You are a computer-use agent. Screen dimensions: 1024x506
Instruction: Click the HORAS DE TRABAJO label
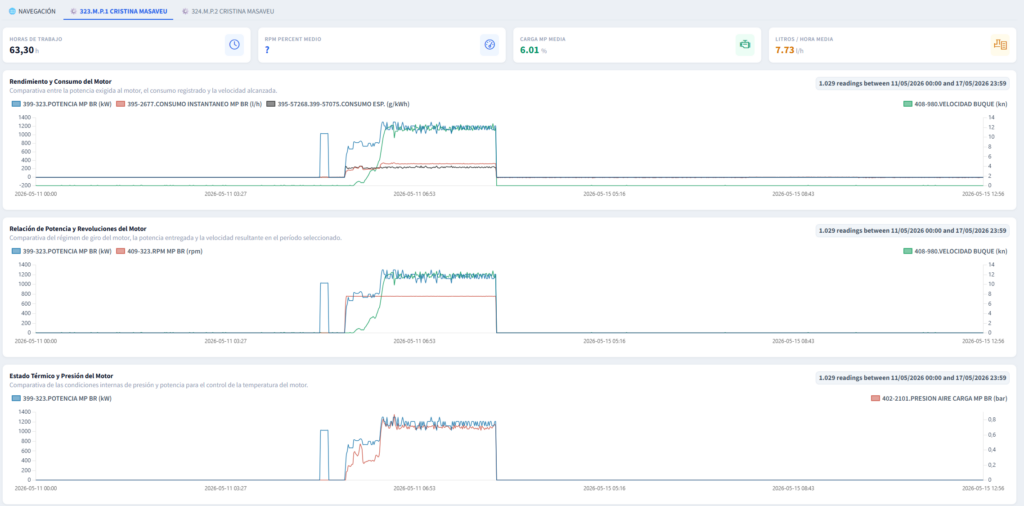tap(36, 39)
